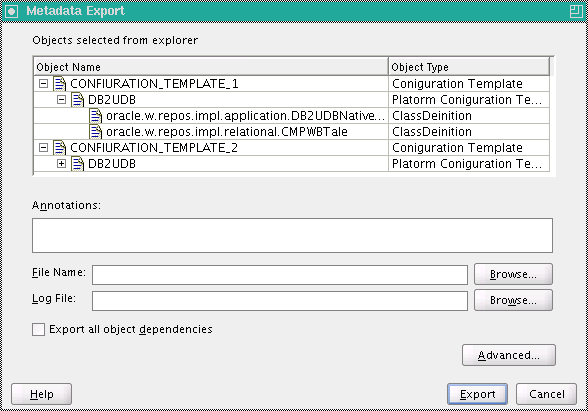The image size is (588, 411).
Task: Click the document icon of DB2UDB under CONFIURATION_TEMPLATE_1
Action: (x=78, y=100)
